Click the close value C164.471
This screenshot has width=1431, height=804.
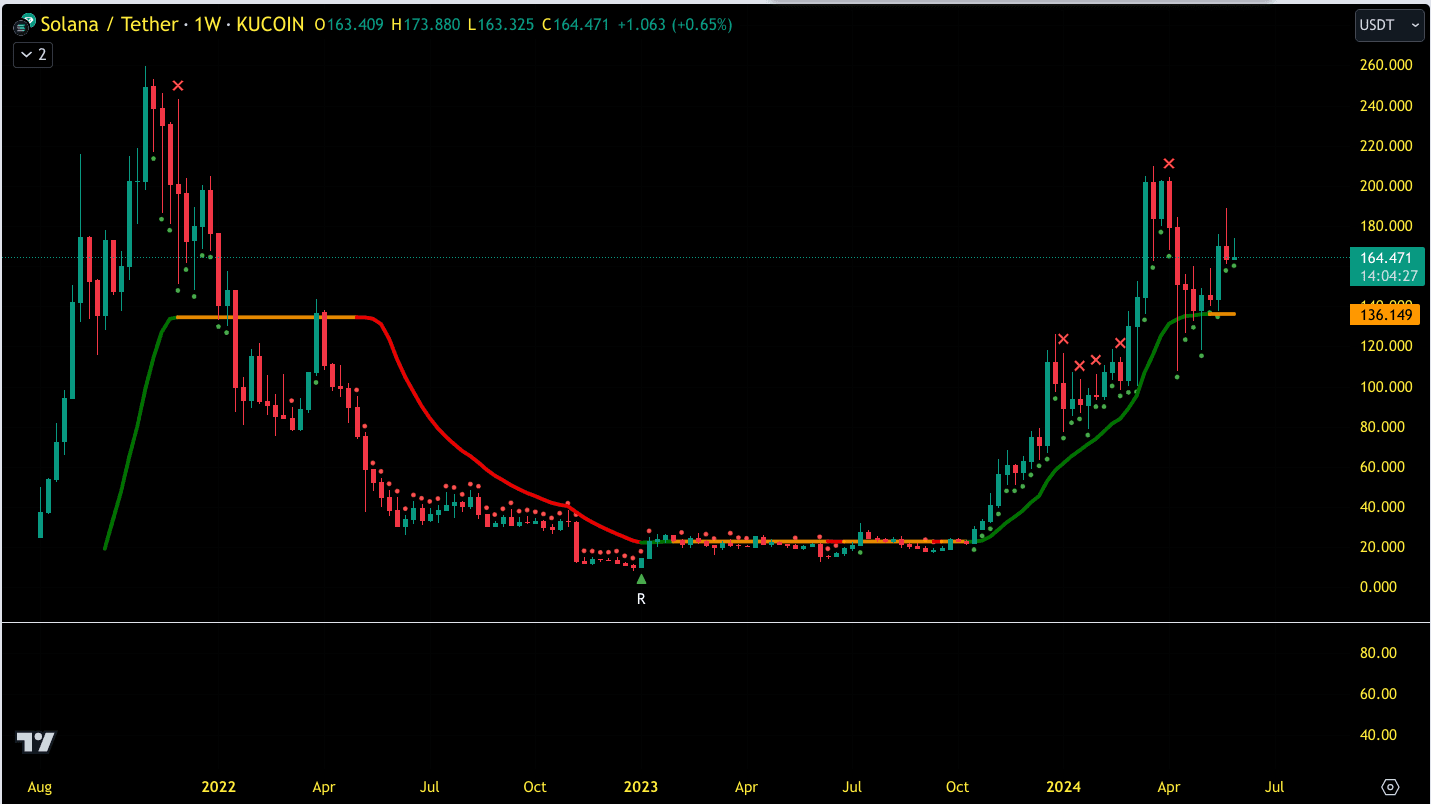(576, 25)
